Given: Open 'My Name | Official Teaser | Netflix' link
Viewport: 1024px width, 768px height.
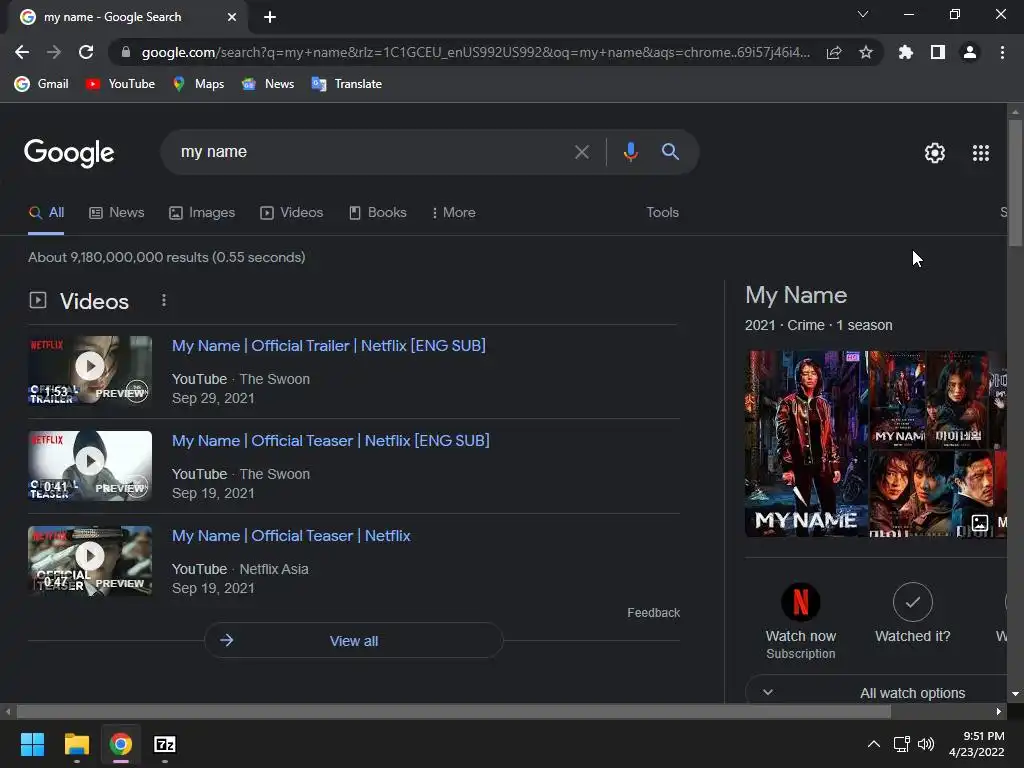Looking at the screenshot, I should coord(291,536).
